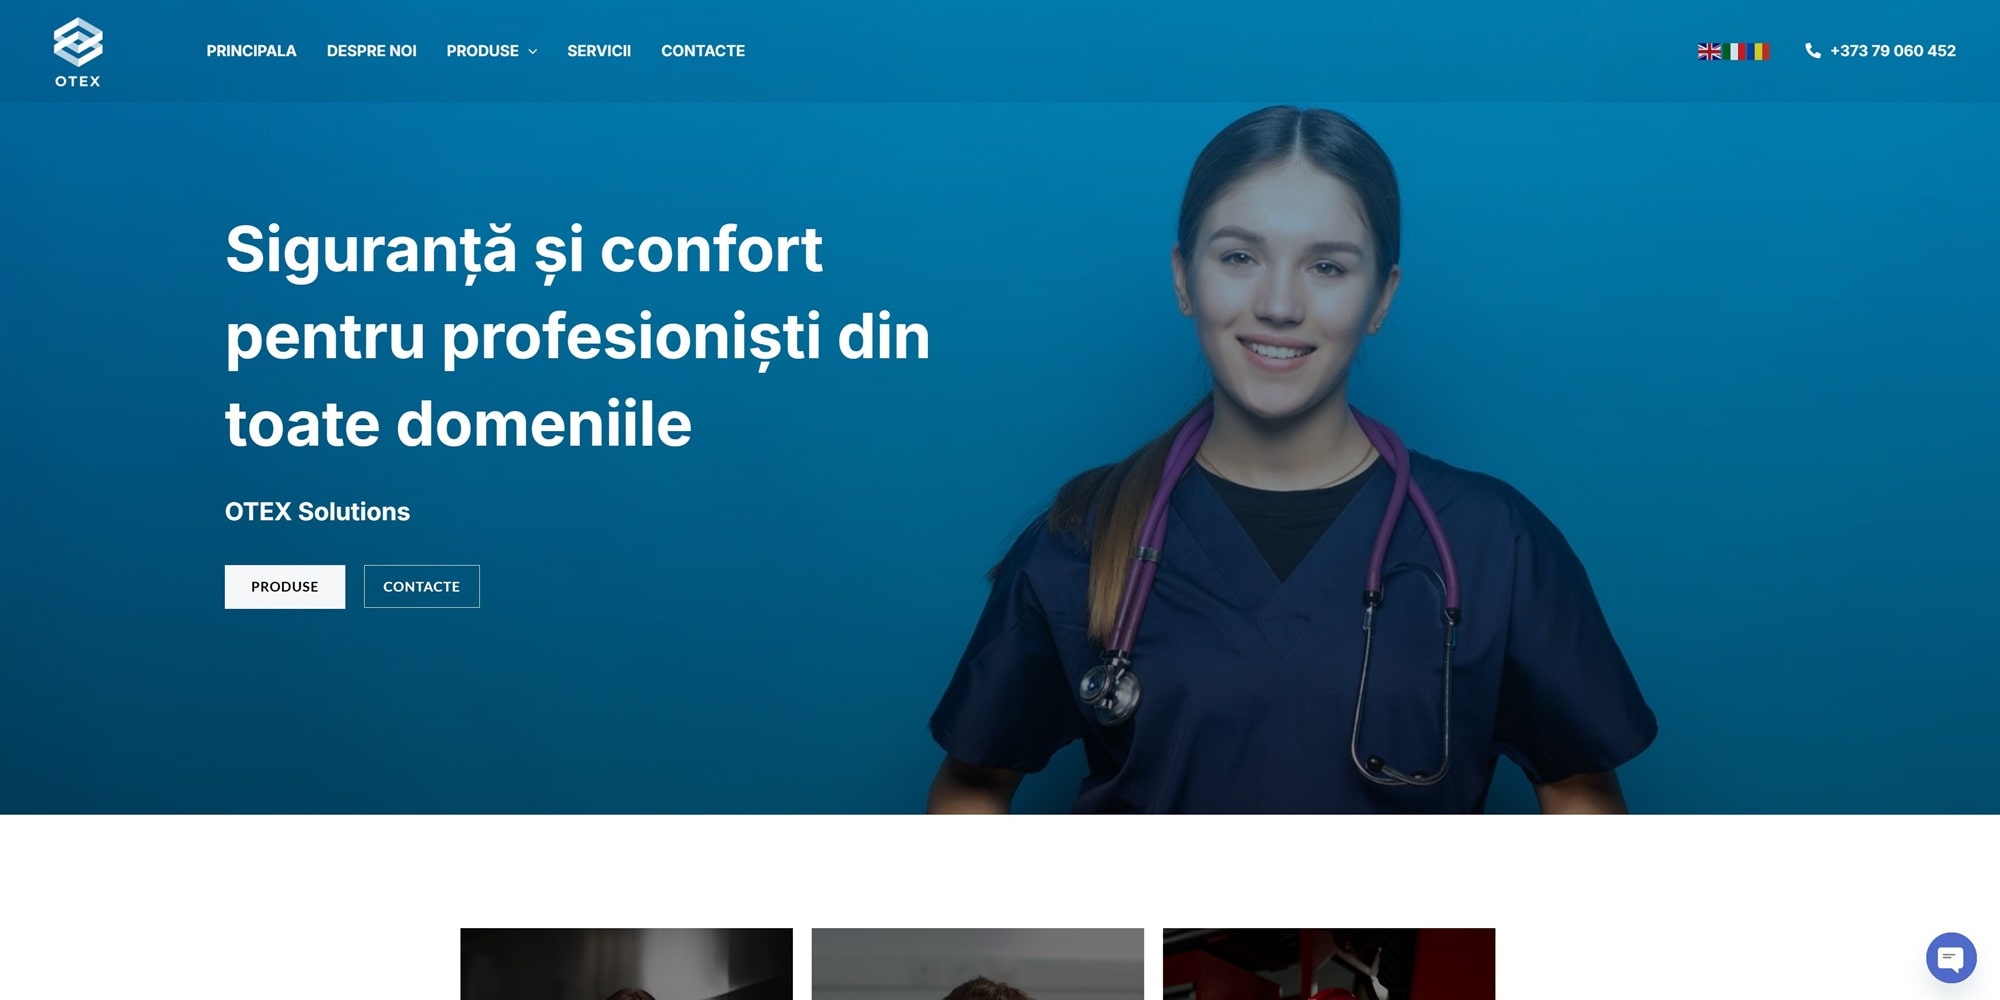The width and height of the screenshot is (2000, 1000).
Task: Click the OTEX logo in the header
Action: coord(78,52)
